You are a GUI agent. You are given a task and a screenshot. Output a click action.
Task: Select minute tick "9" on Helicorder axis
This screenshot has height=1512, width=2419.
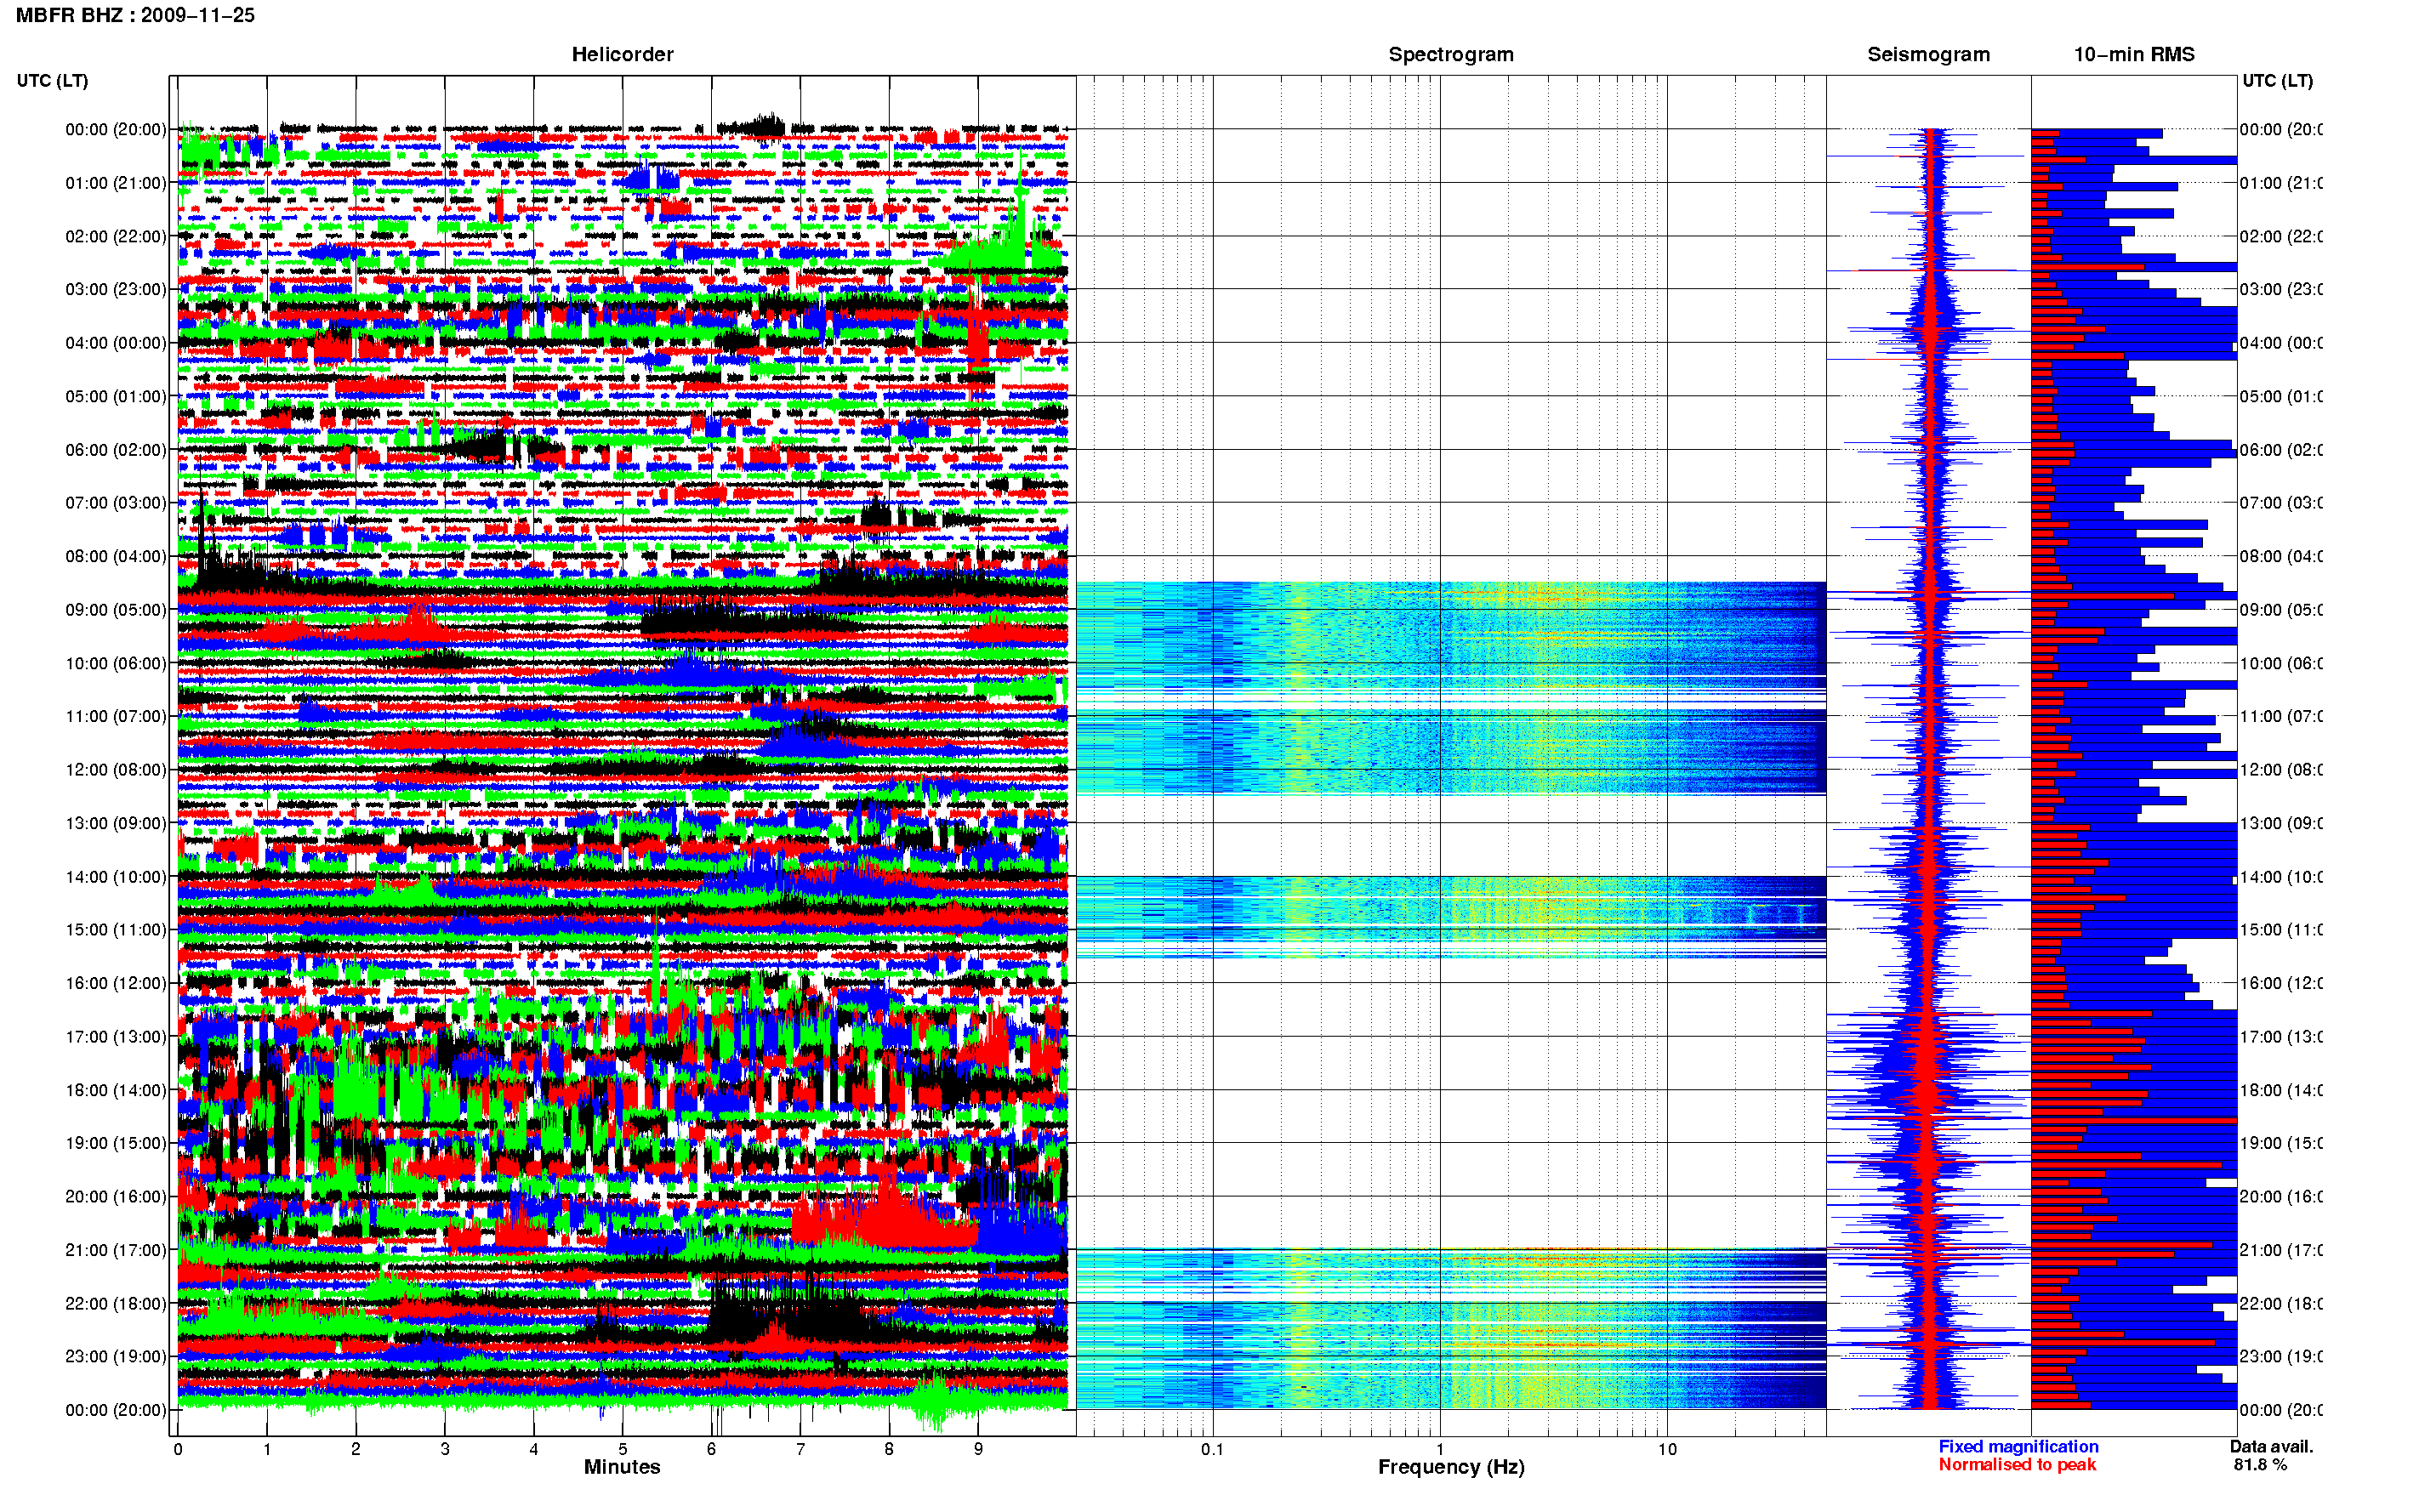[978, 1449]
